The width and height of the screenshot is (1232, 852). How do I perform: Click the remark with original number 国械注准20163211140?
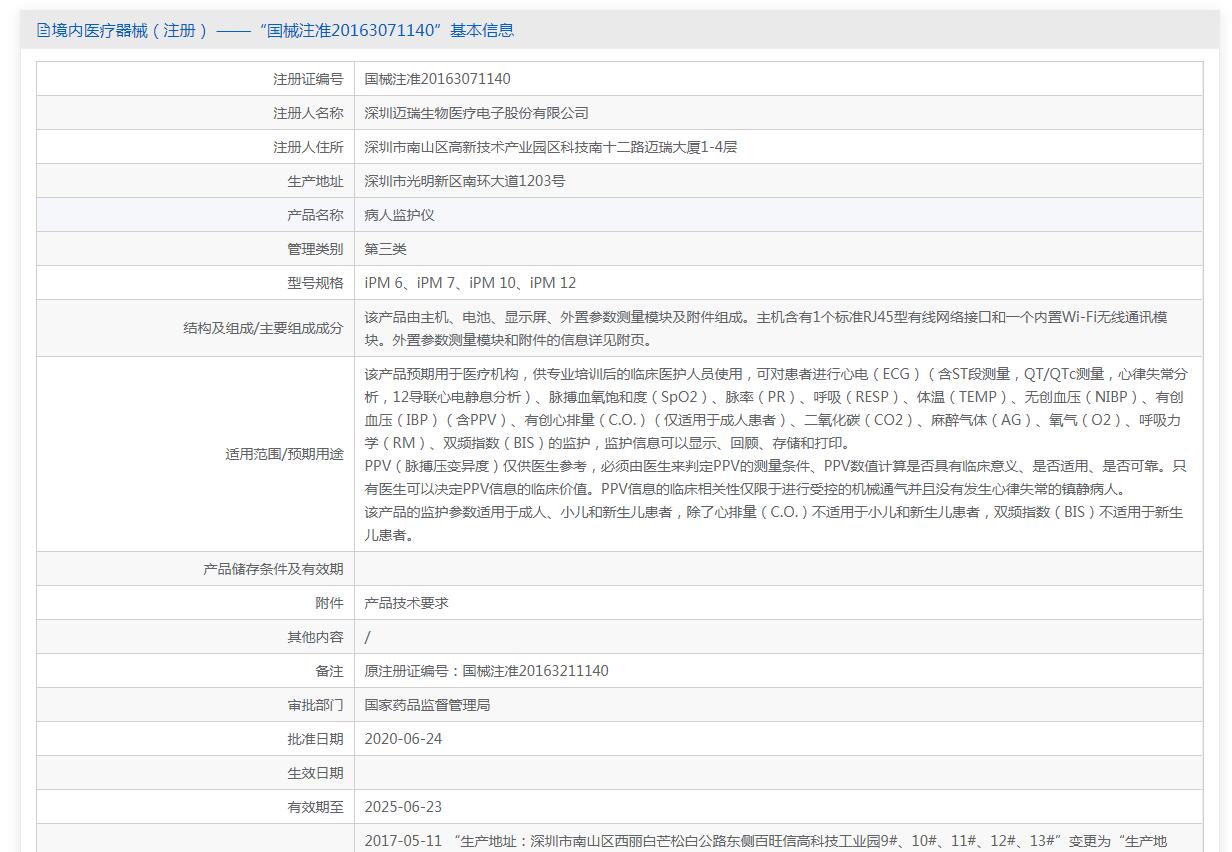click(486, 671)
